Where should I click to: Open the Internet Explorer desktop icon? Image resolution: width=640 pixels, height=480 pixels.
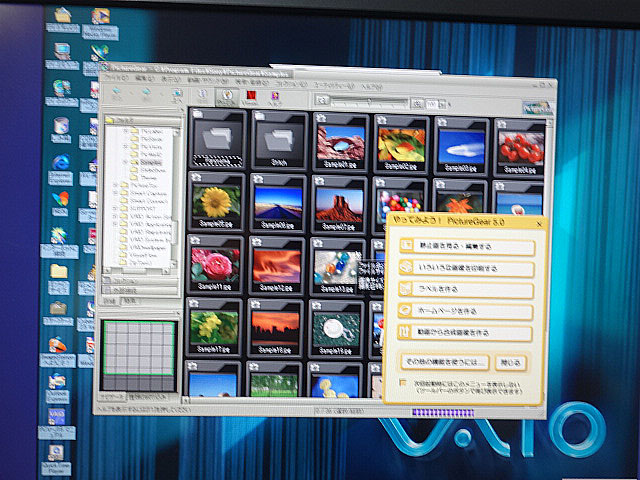pyautogui.click(x=60, y=163)
